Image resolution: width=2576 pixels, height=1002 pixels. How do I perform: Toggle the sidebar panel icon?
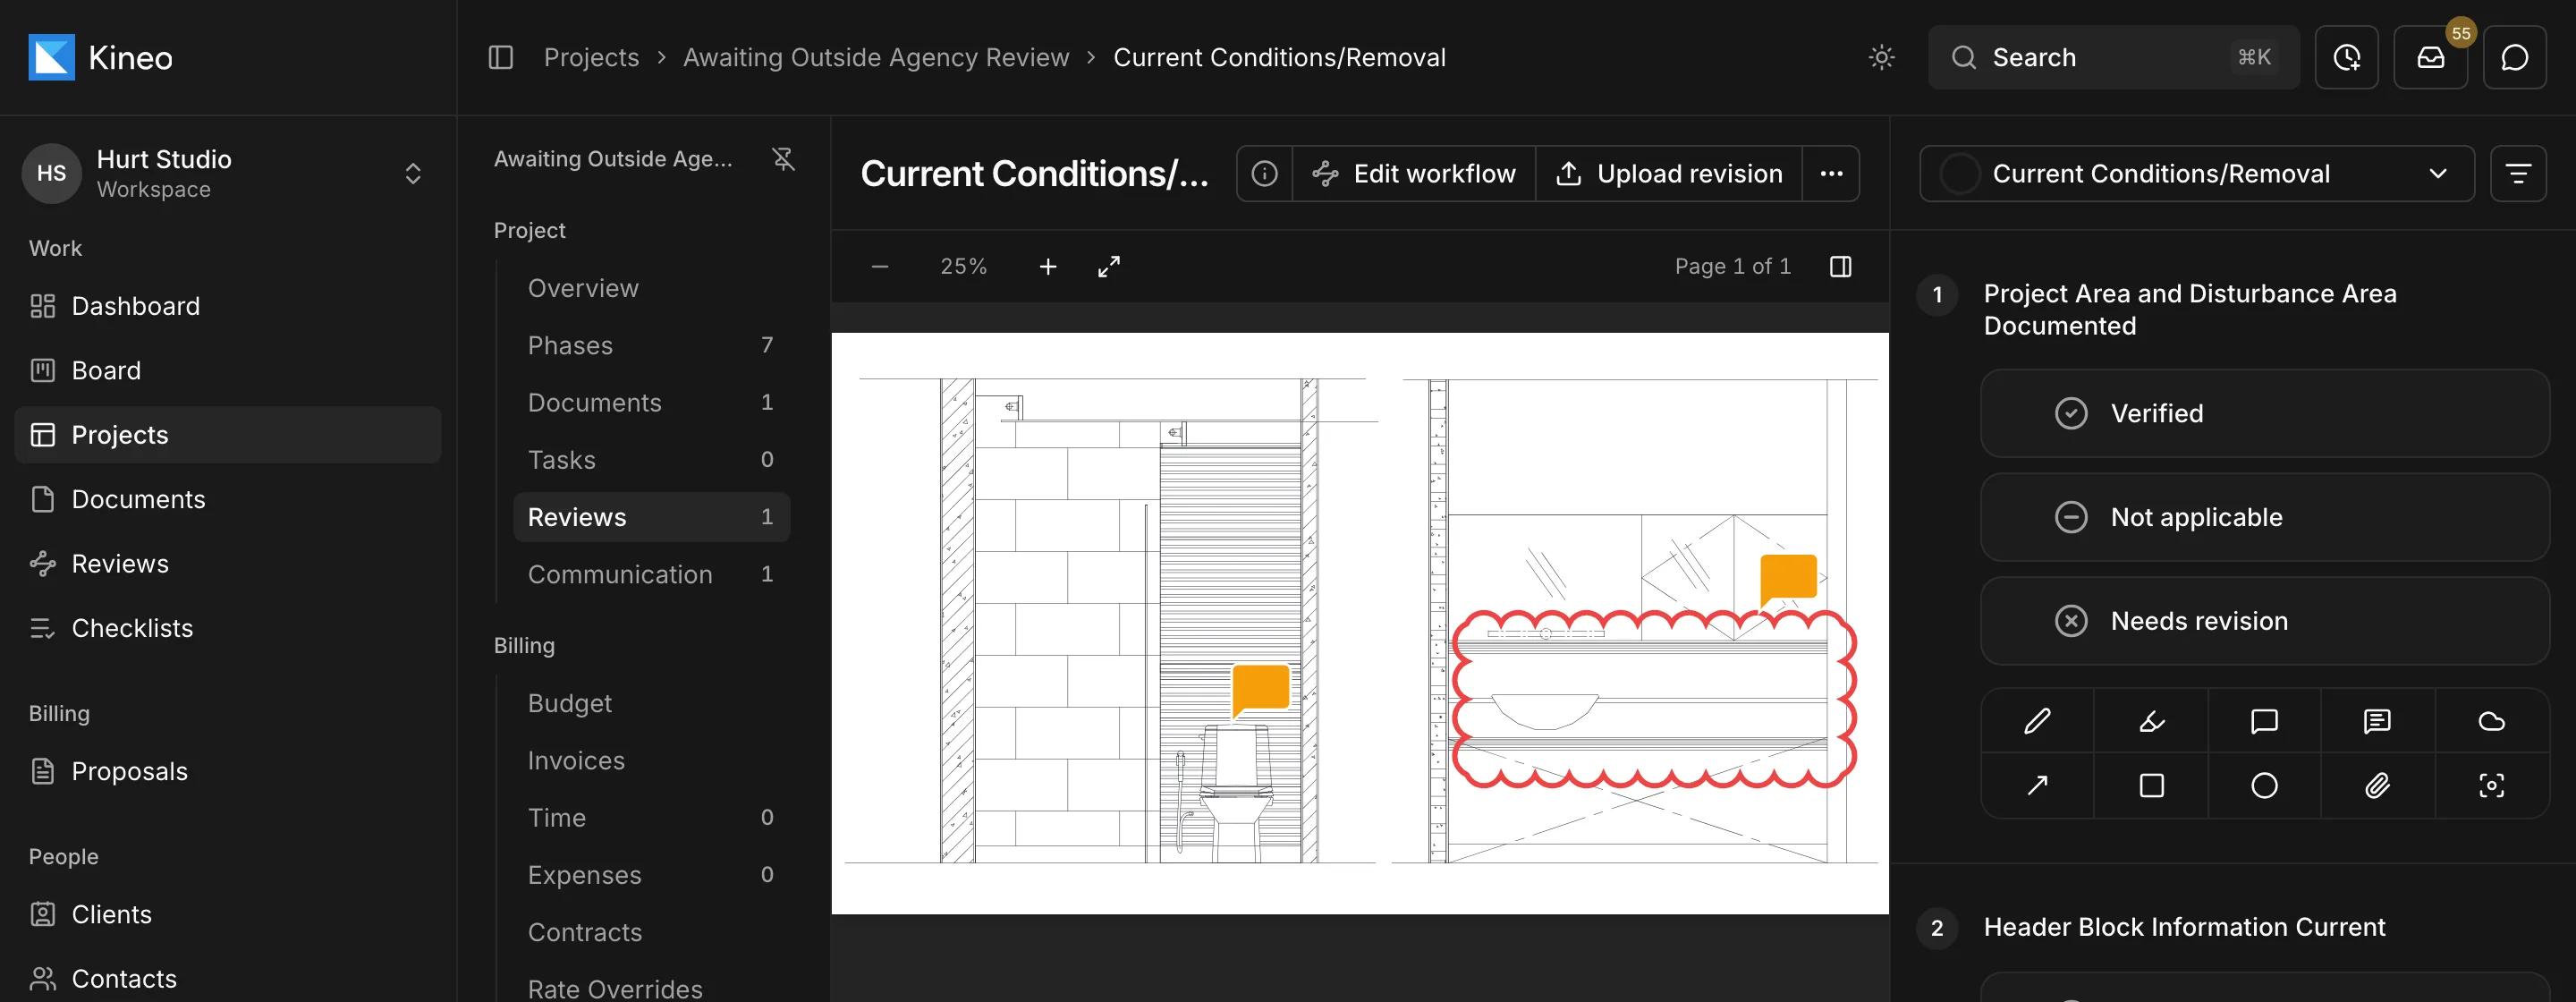(x=500, y=57)
